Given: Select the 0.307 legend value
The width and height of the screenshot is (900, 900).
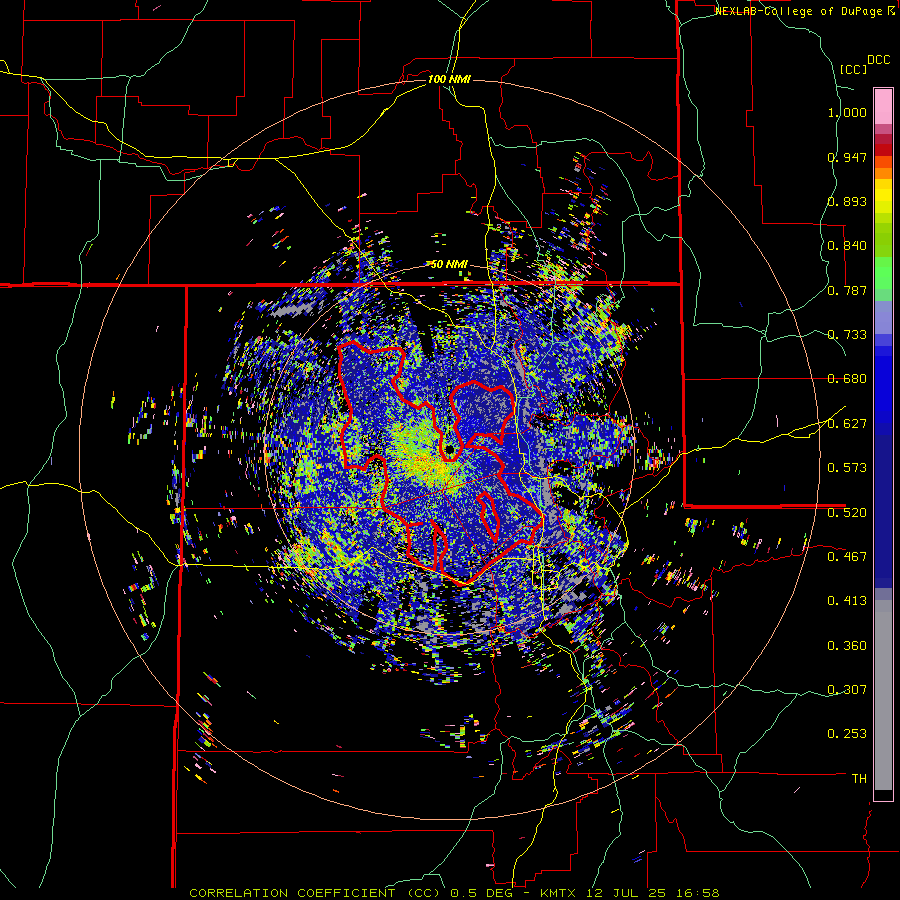Looking at the screenshot, I should tap(847, 689).
